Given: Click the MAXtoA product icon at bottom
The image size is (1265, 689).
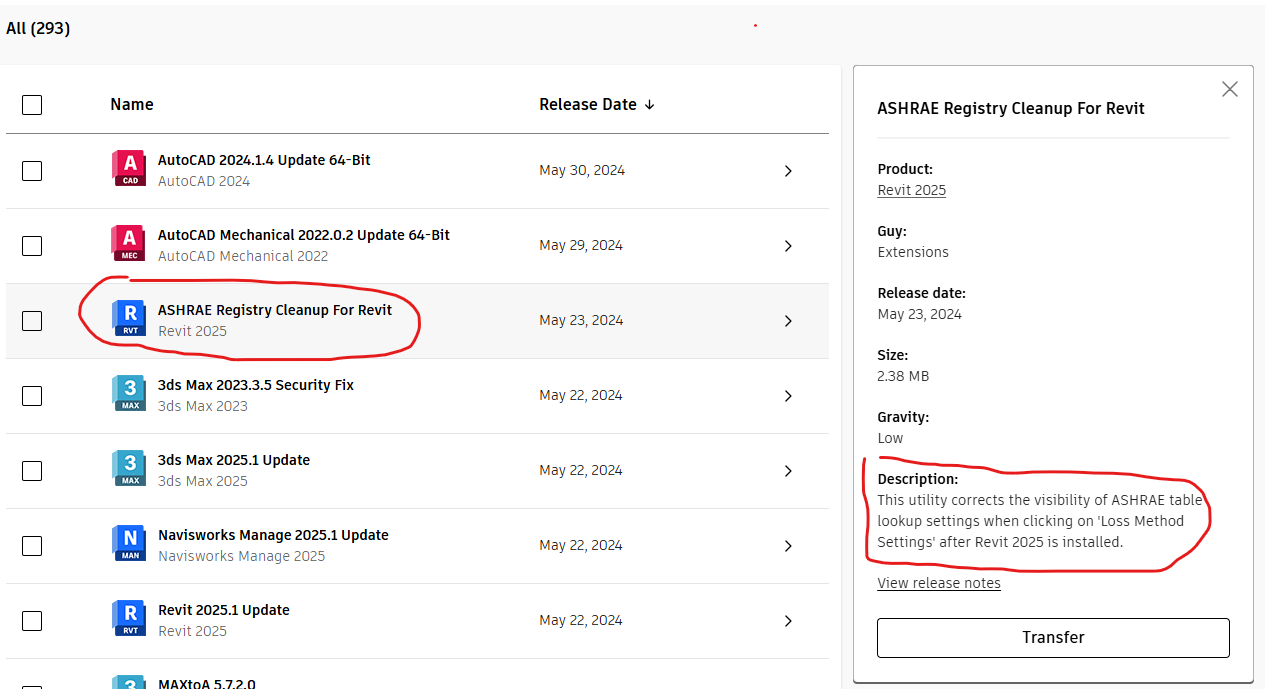Looking at the screenshot, I should click(128, 683).
